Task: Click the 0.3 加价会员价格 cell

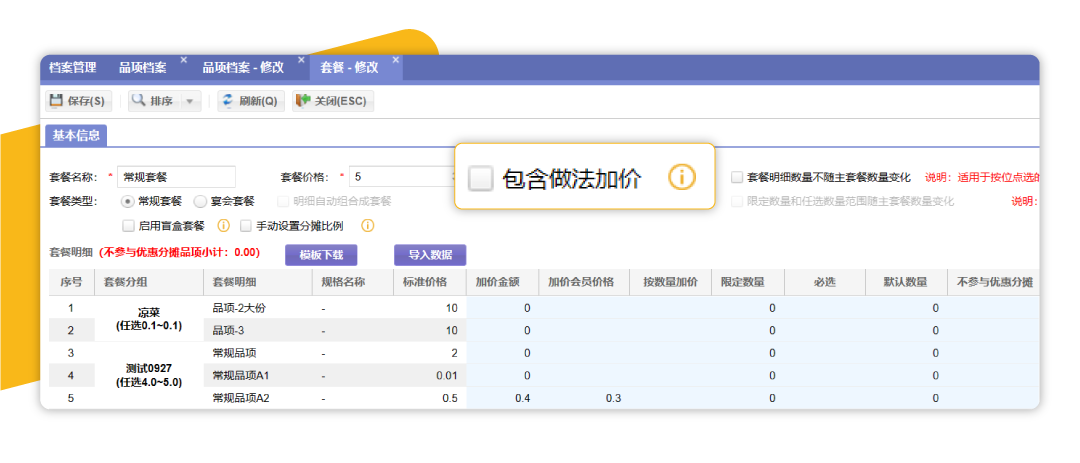Action: [585, 398]
